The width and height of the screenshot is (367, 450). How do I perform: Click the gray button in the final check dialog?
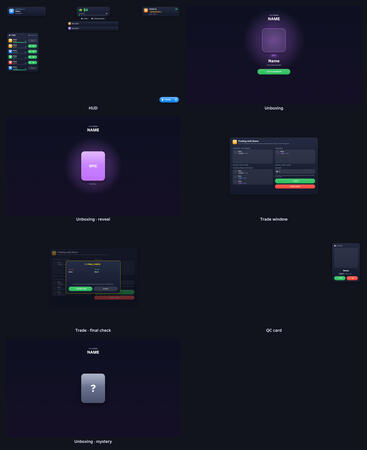pyautogui.click(x=106, y=289)
